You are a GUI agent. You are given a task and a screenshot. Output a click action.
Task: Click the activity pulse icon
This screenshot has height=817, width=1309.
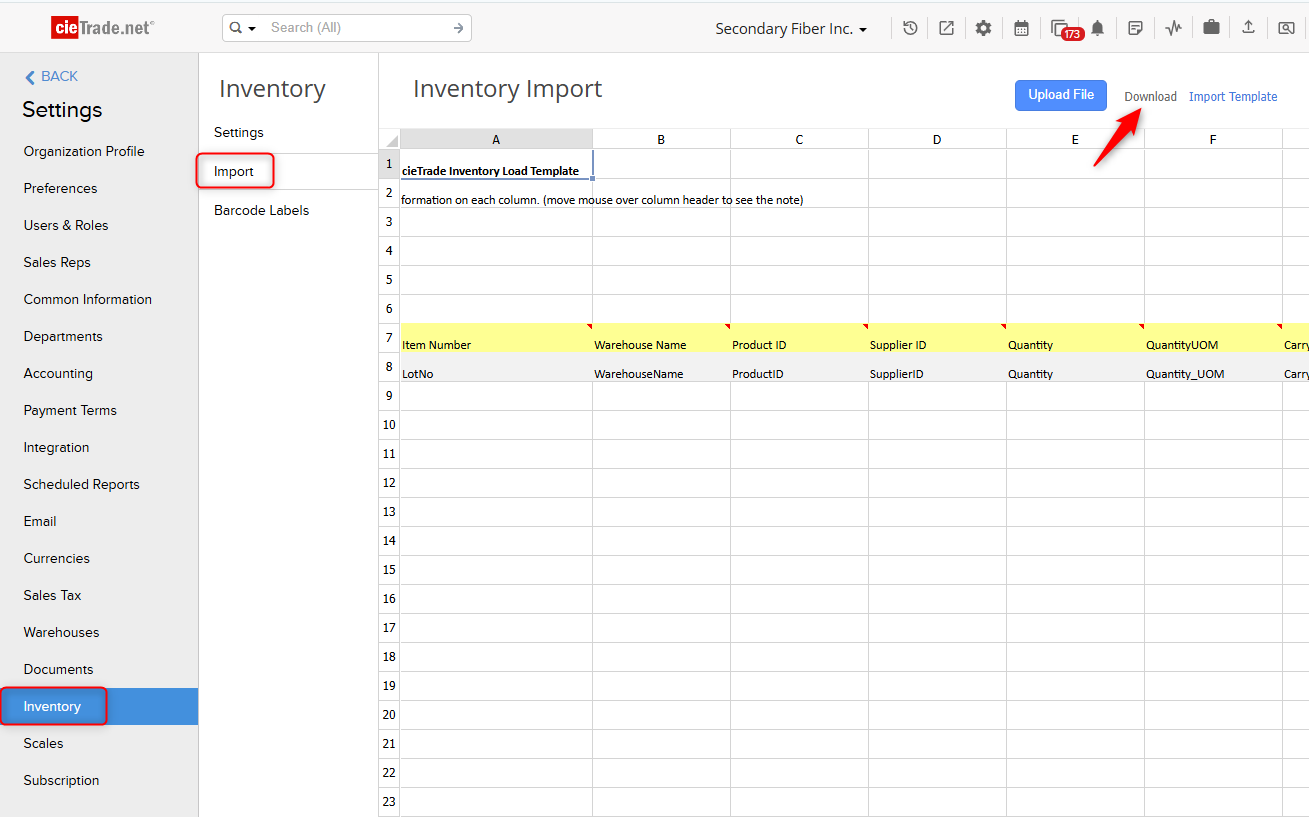click(1174, 28)
